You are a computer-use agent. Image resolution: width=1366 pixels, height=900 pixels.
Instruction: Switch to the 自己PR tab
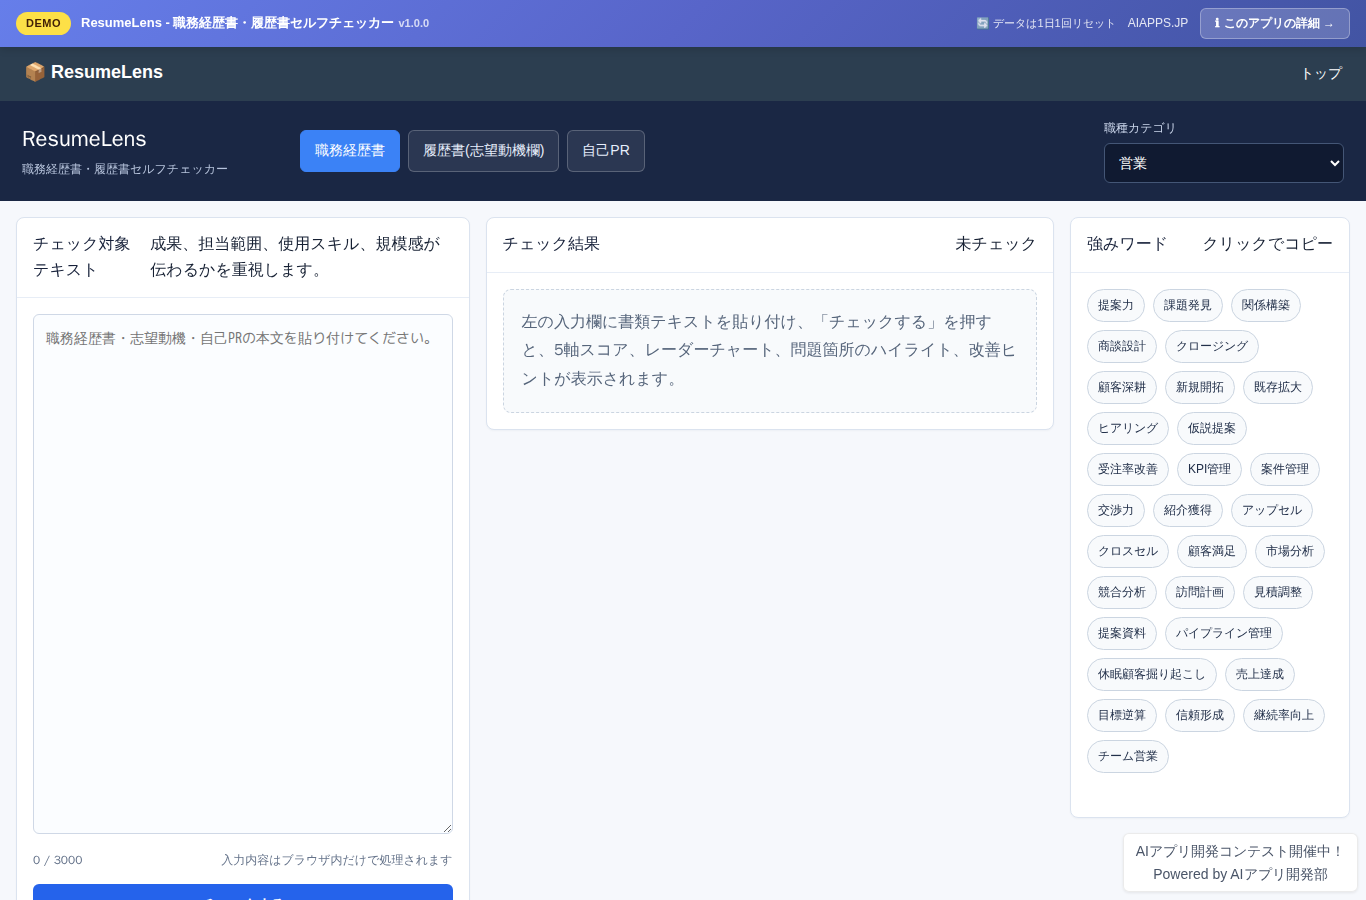click(x=606, y=151)
